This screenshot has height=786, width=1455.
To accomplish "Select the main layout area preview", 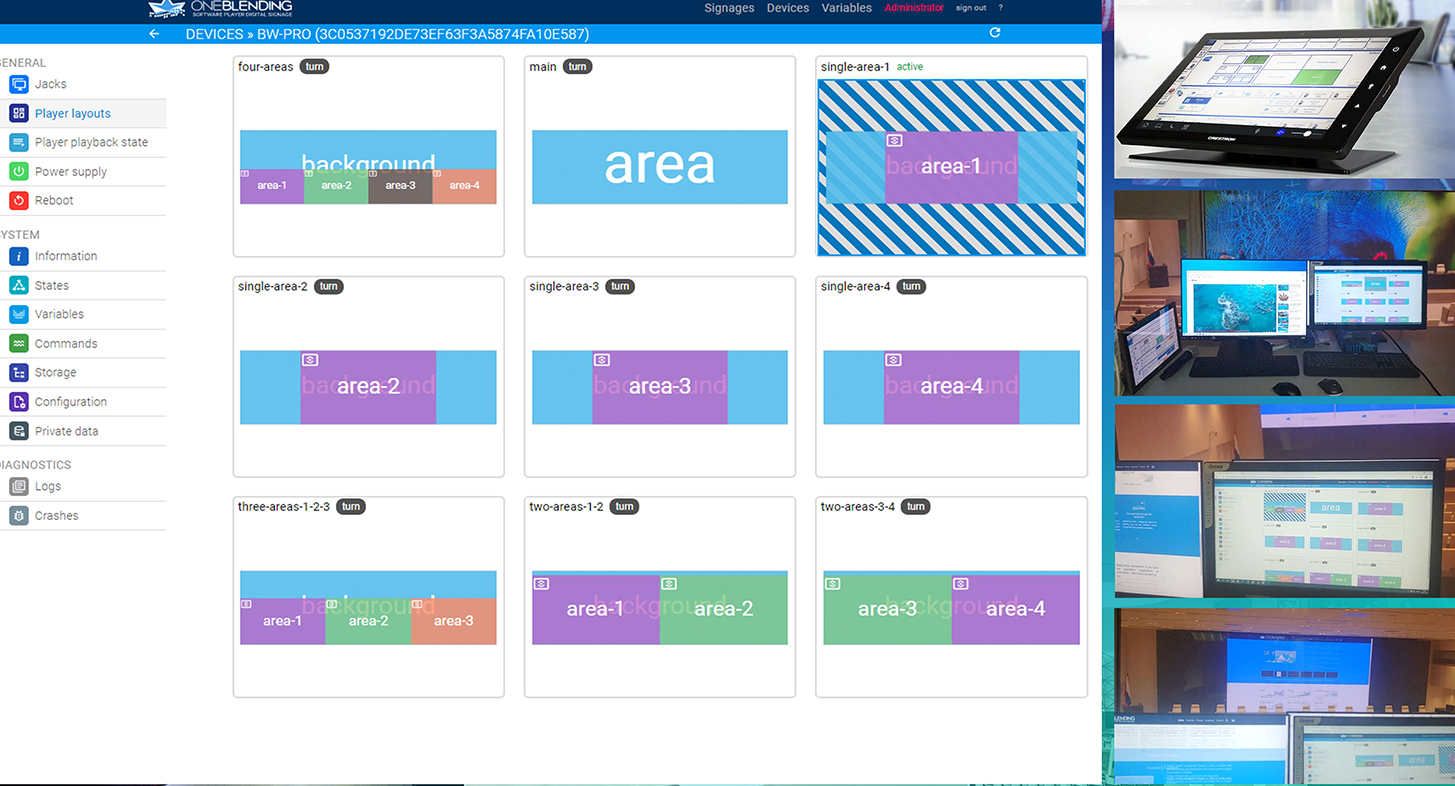I will tap(659, 167).
